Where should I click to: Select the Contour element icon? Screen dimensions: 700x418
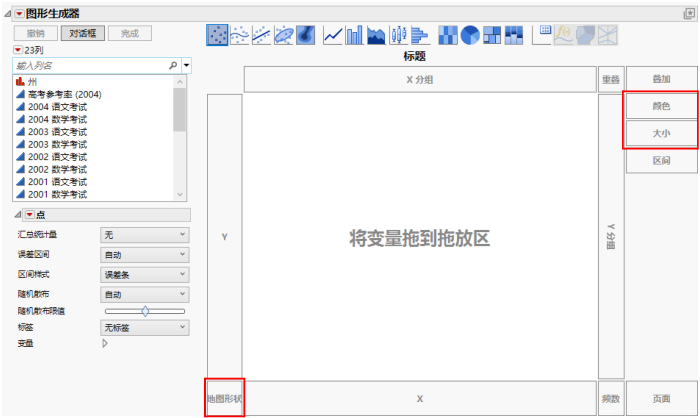[x=305, y=35]
